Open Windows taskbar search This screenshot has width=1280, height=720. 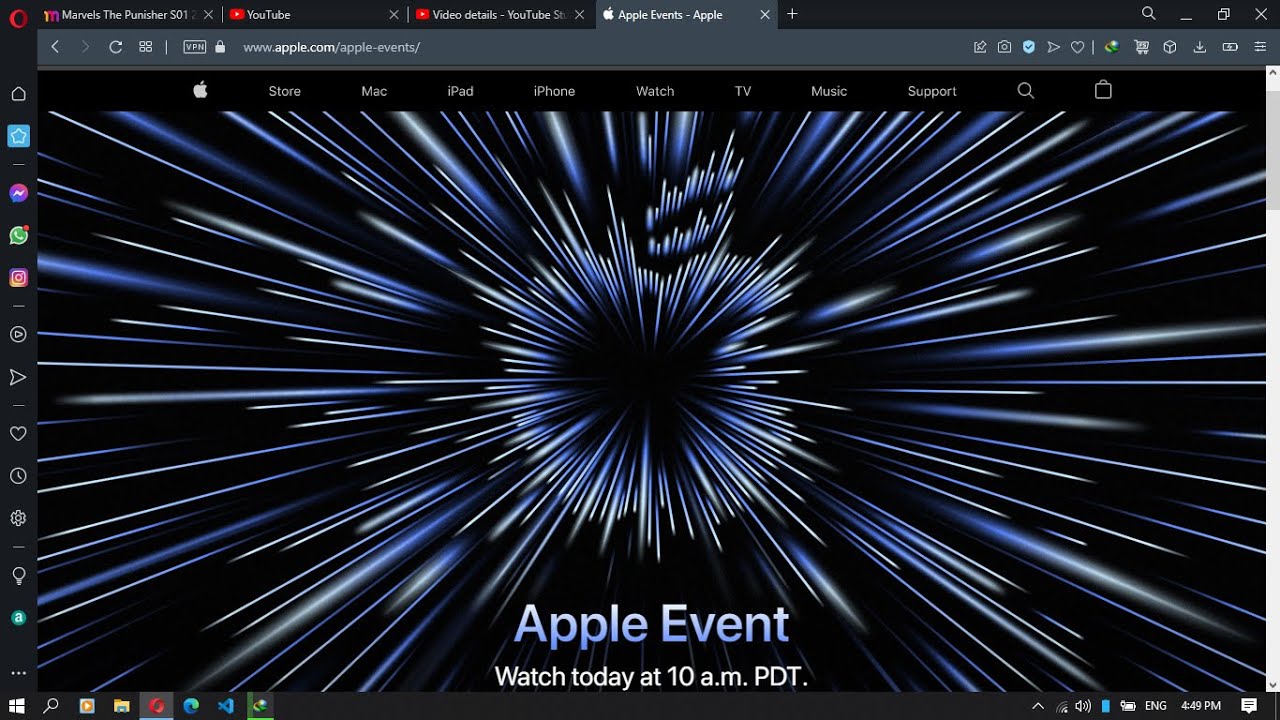coord(51,706)
